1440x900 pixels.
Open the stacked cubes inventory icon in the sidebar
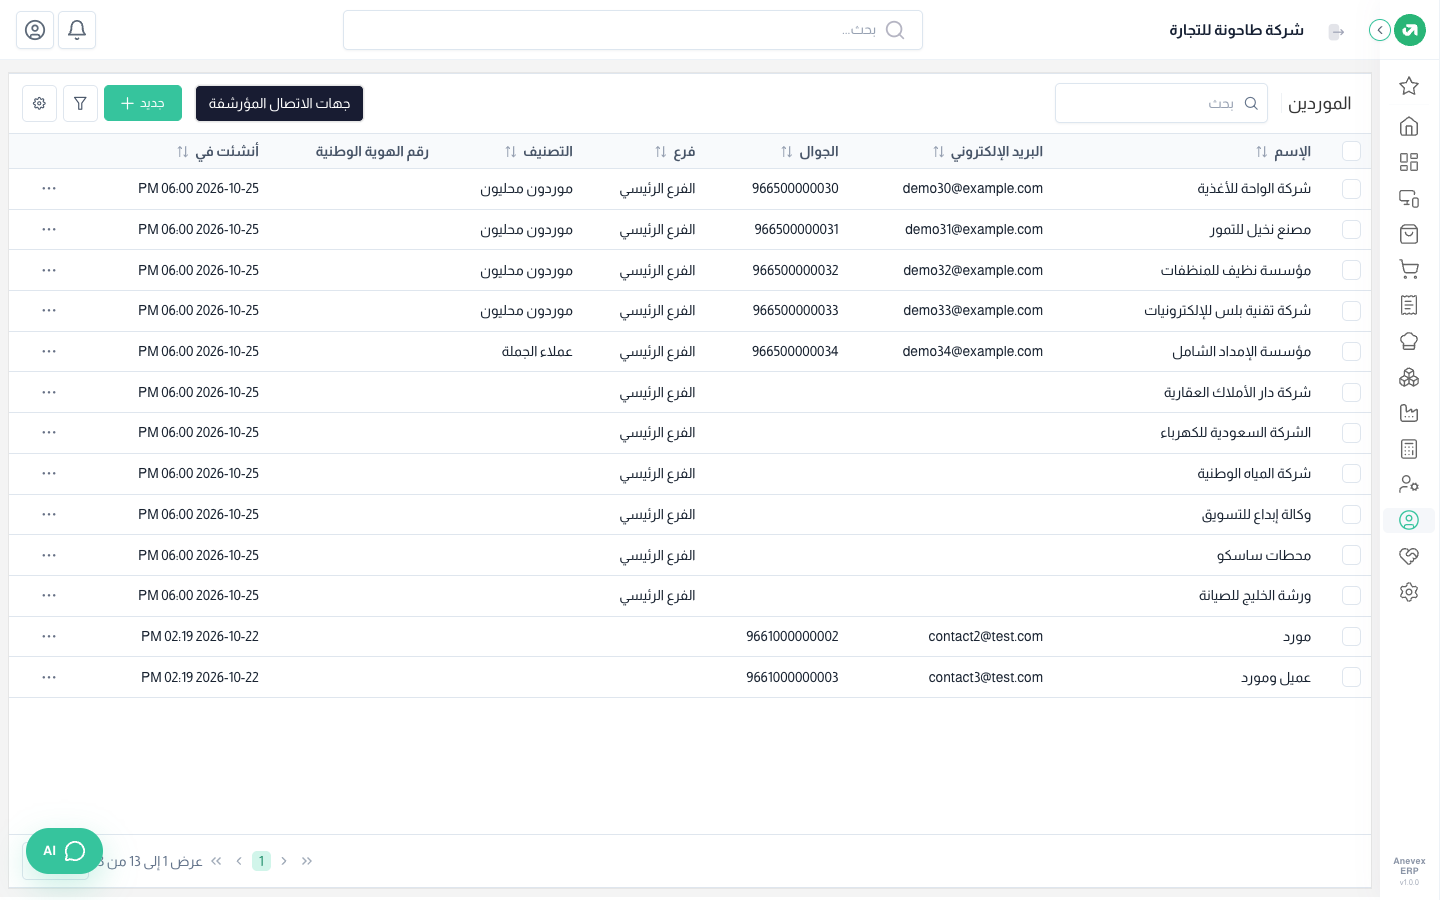(x=1409, y=377)
